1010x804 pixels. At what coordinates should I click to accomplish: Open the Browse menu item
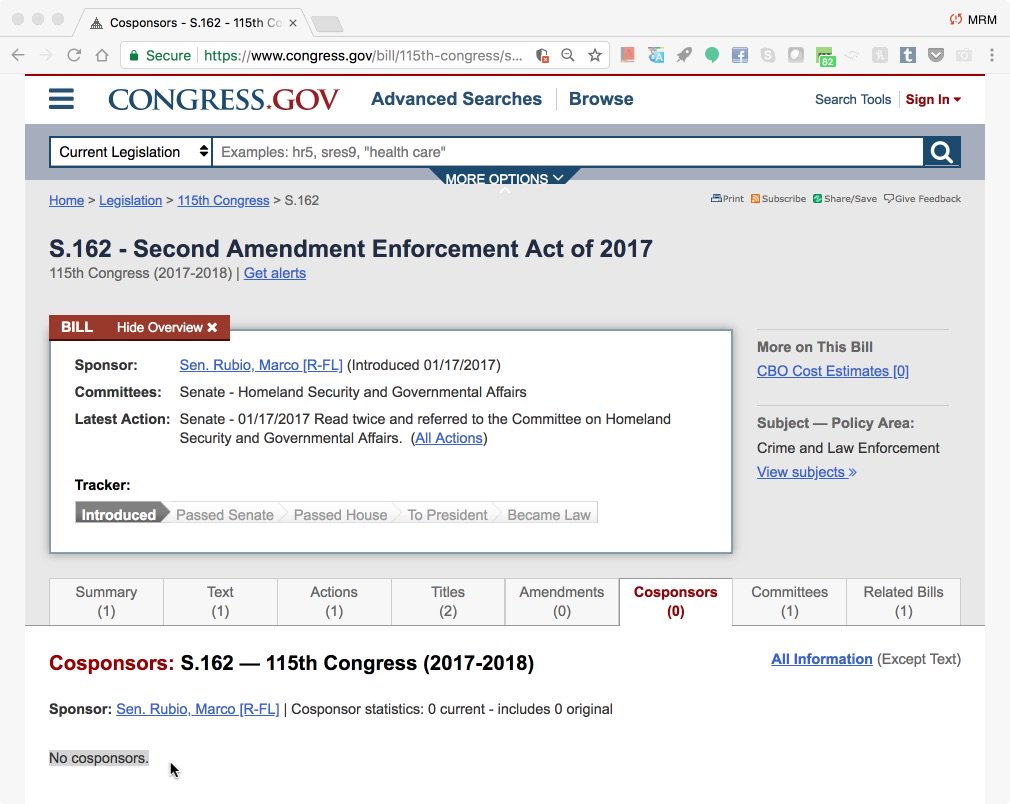(601, 99)
